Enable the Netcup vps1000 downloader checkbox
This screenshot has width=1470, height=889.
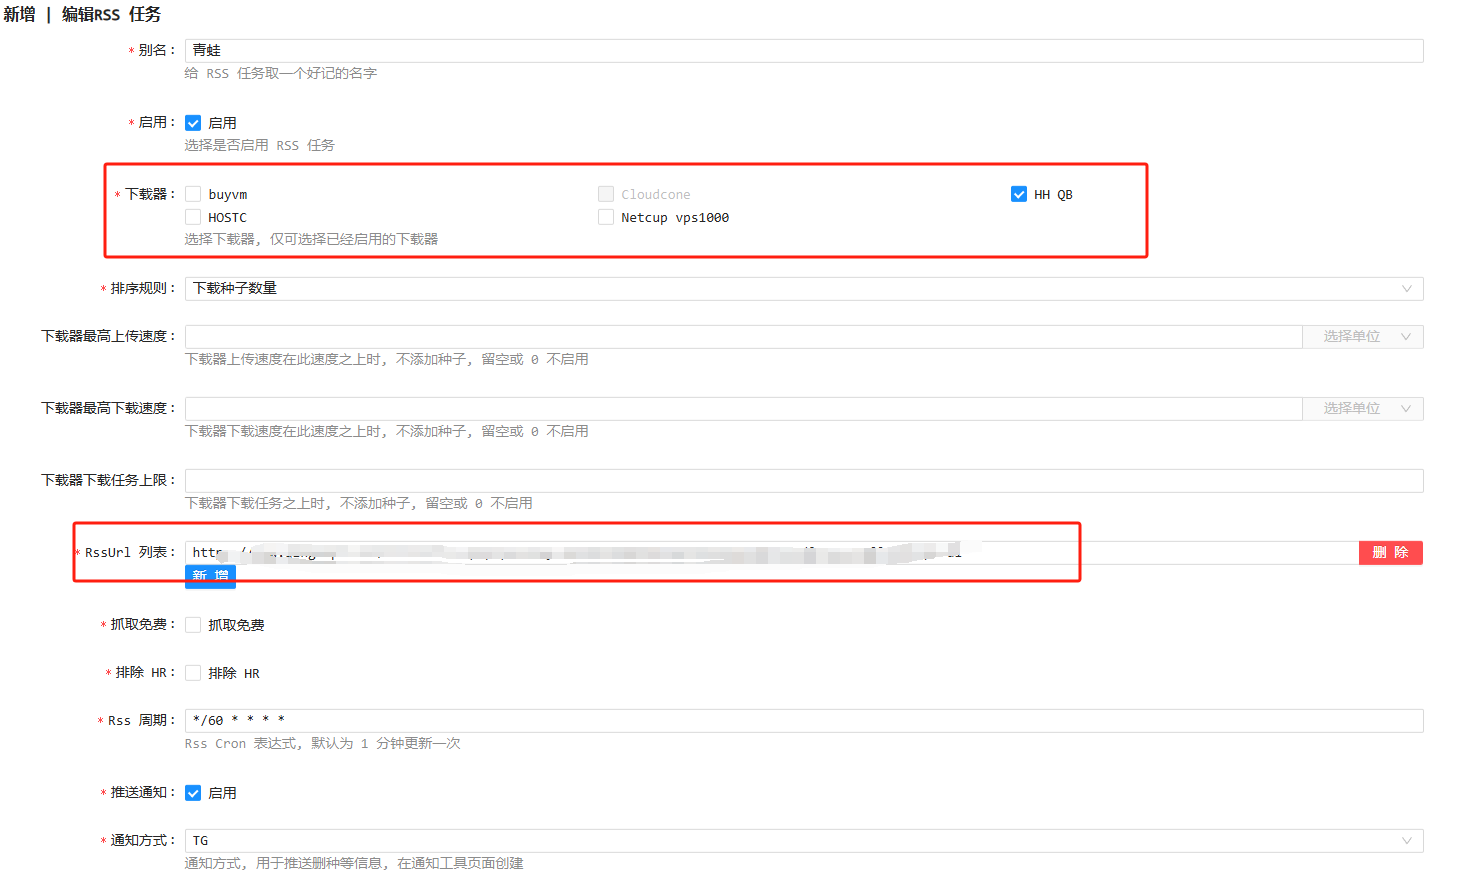point(606,217)
